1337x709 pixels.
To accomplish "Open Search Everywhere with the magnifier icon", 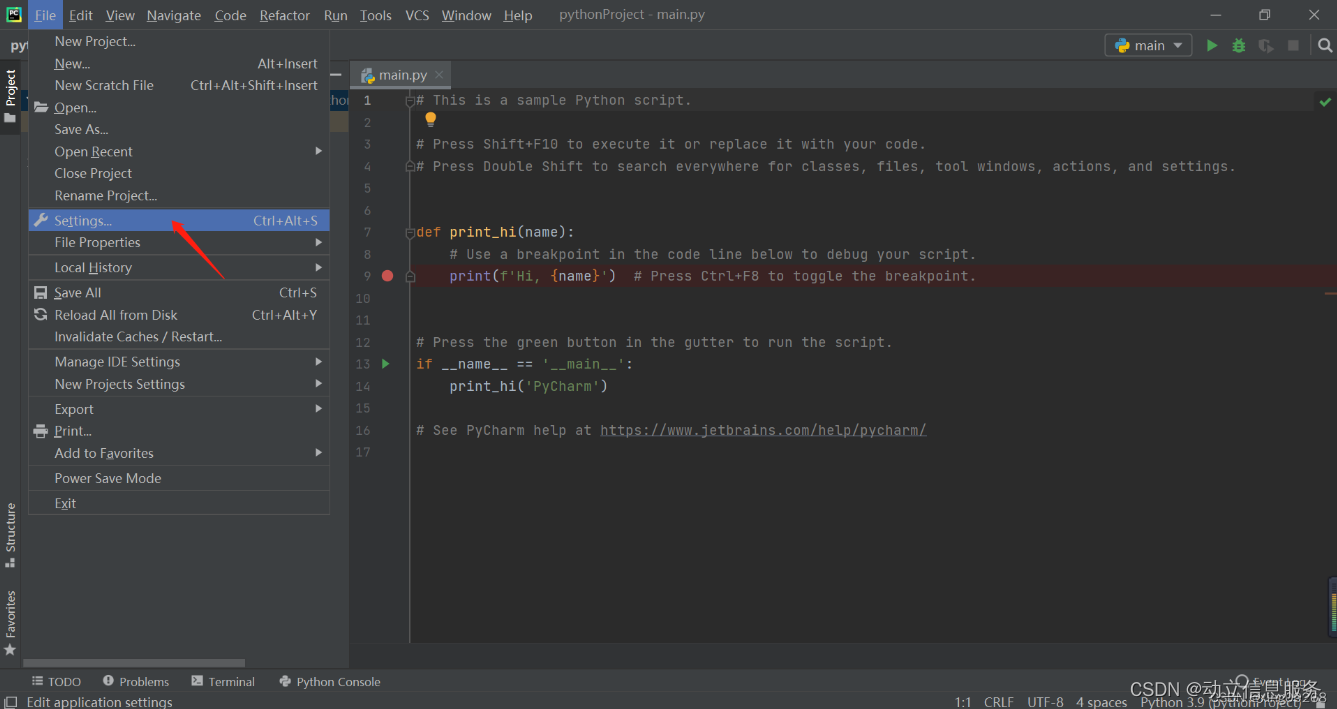I will click(1325, 45).
